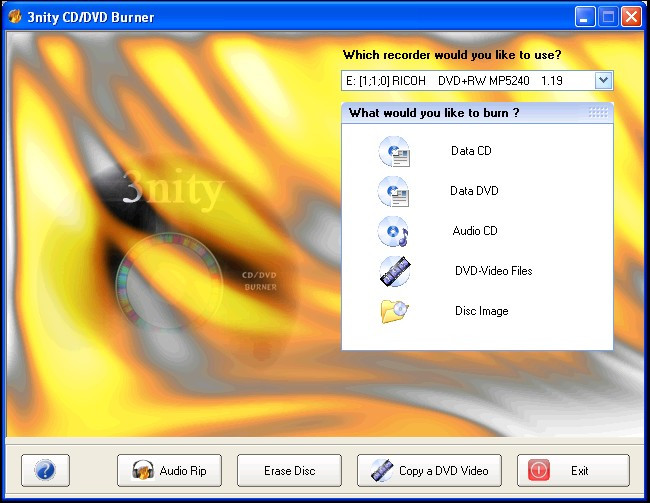This screenshot has width=650, height=503.
Task: Click the Data CD disc icon
Action: pyautogui.click(x=394, y=151)
